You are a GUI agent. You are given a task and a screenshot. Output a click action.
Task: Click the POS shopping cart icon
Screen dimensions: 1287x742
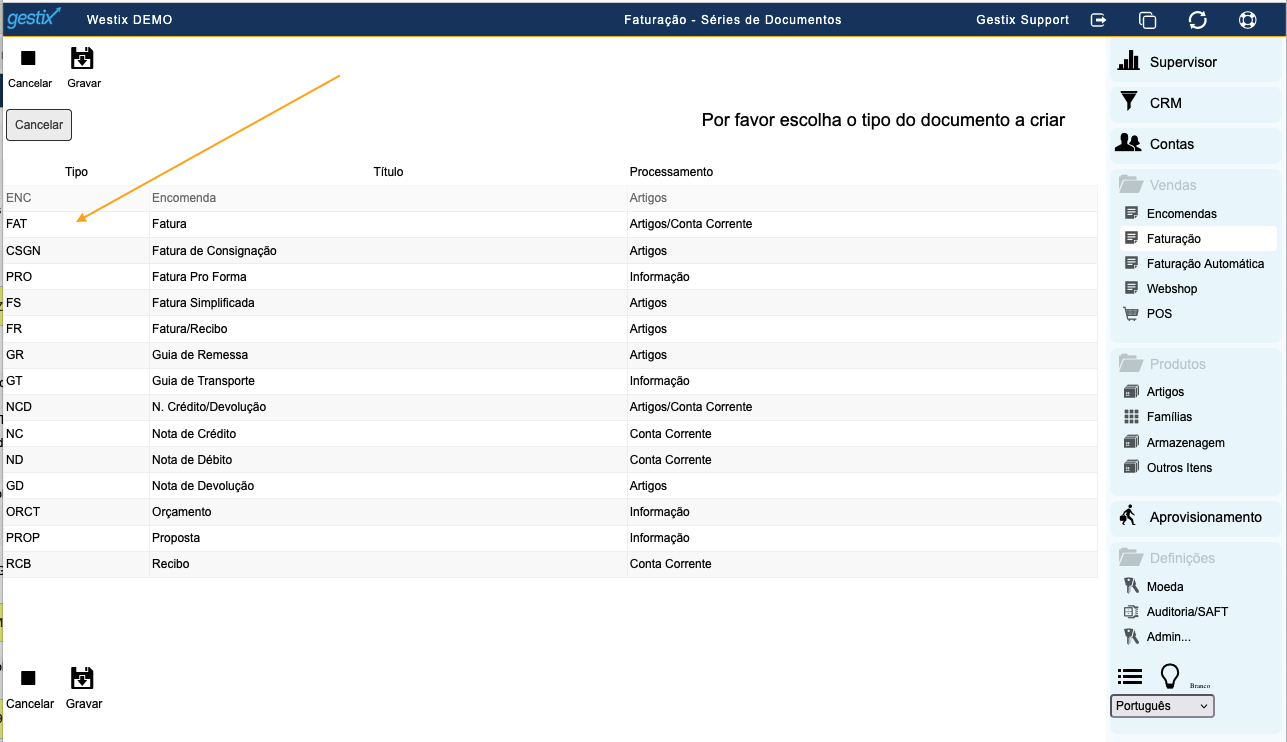1131,314
